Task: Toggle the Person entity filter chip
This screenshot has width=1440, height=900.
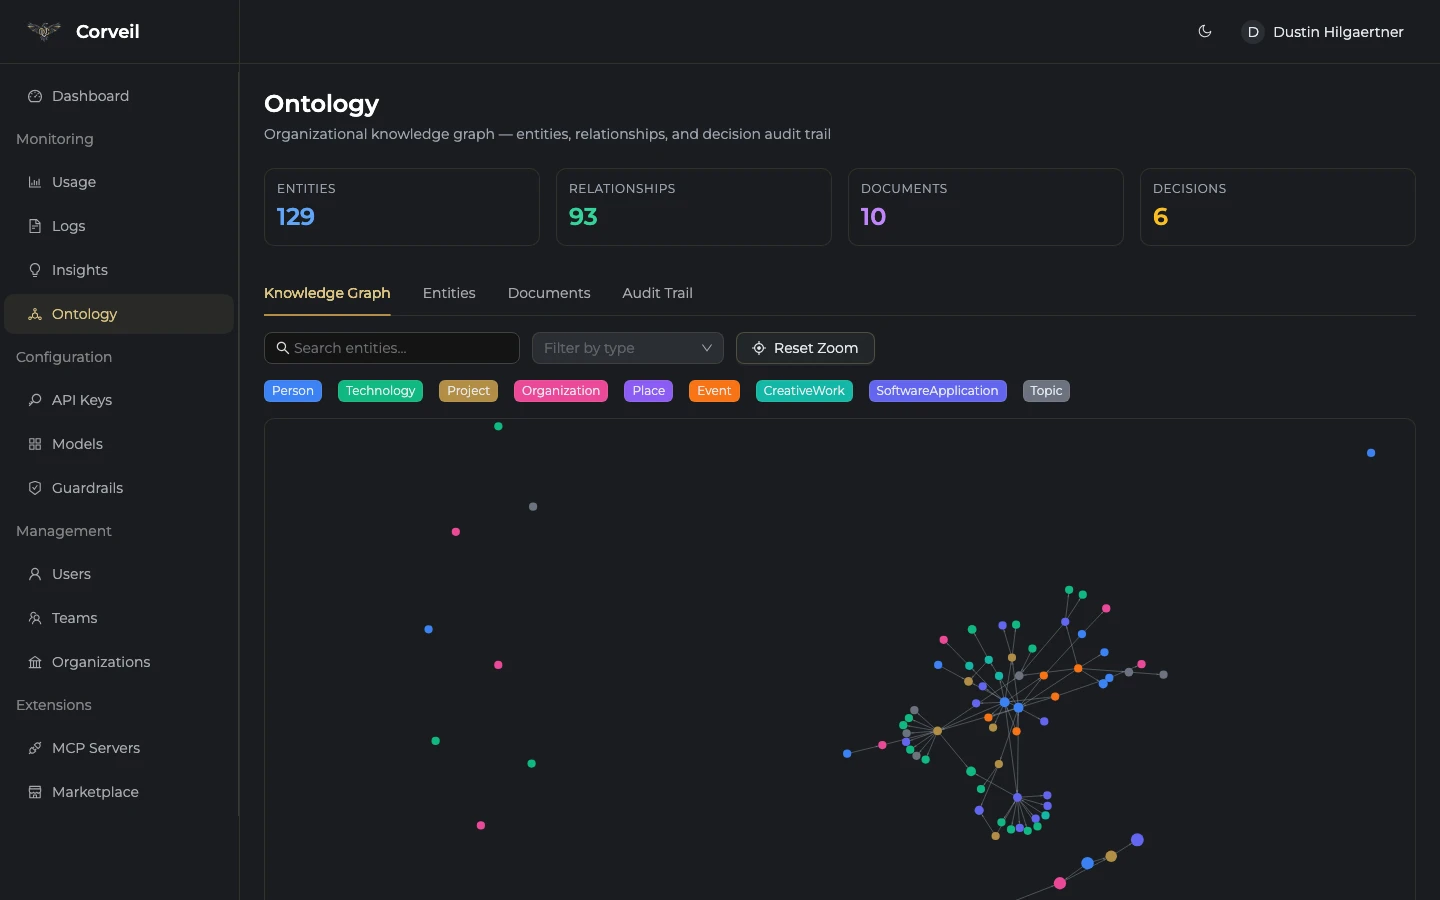Action: (292, 391)
